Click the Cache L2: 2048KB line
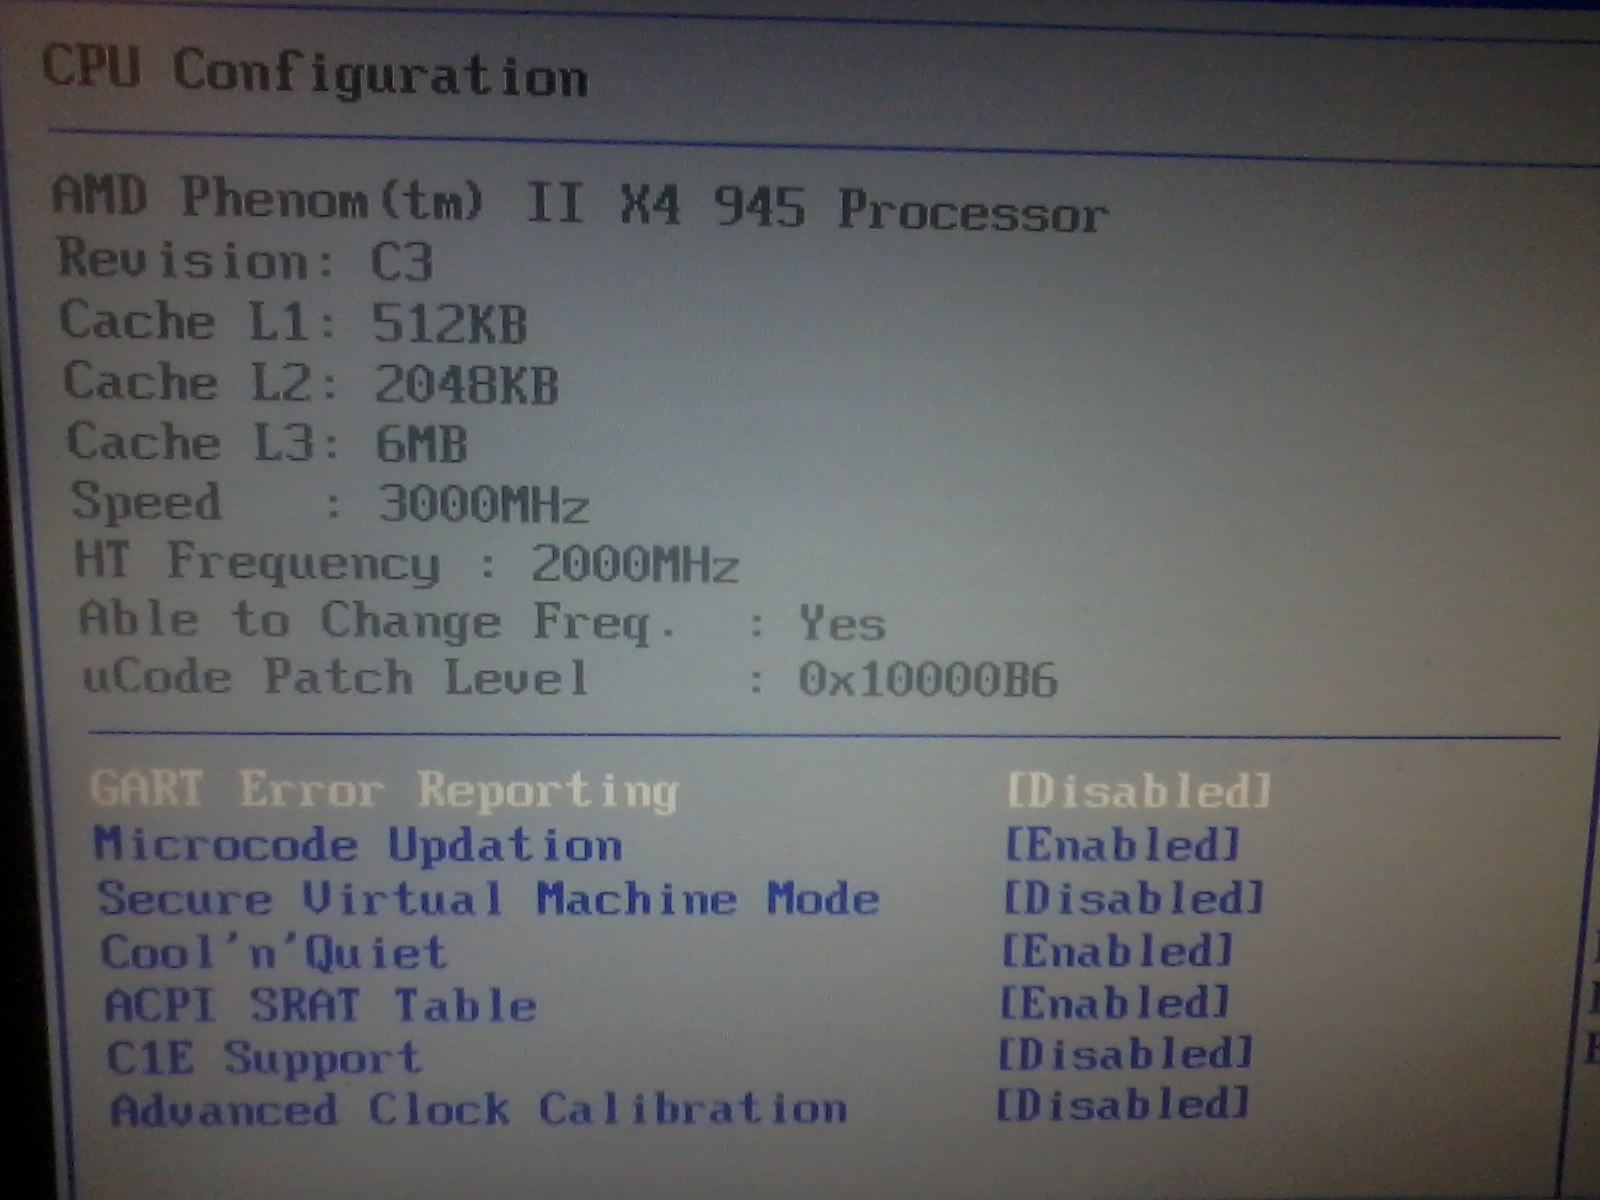This screenshot has height=1200, width=1600. [x=311, y=383]
